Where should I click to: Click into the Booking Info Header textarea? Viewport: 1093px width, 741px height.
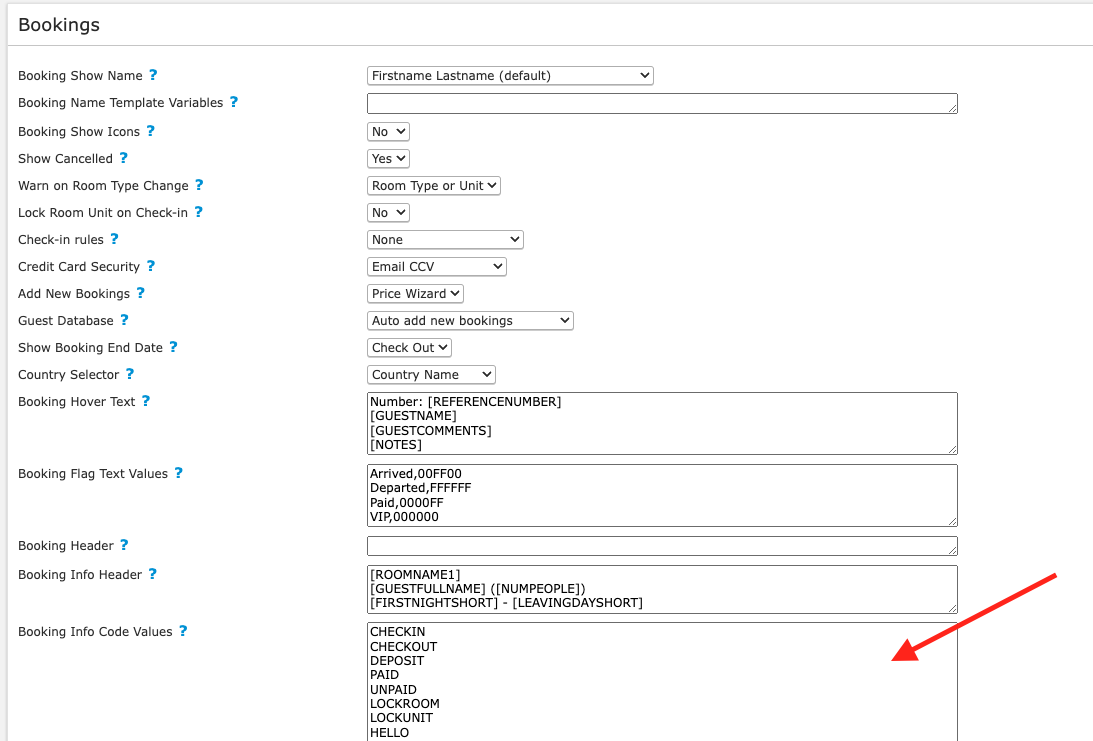662,589
